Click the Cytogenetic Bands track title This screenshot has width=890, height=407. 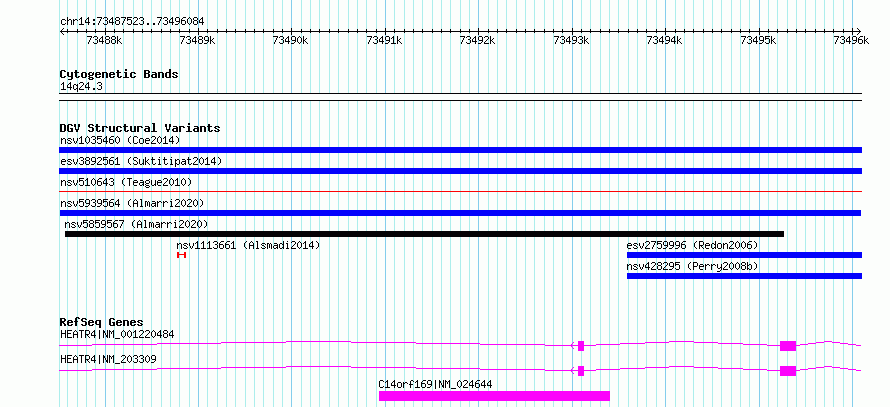(119, 74)
